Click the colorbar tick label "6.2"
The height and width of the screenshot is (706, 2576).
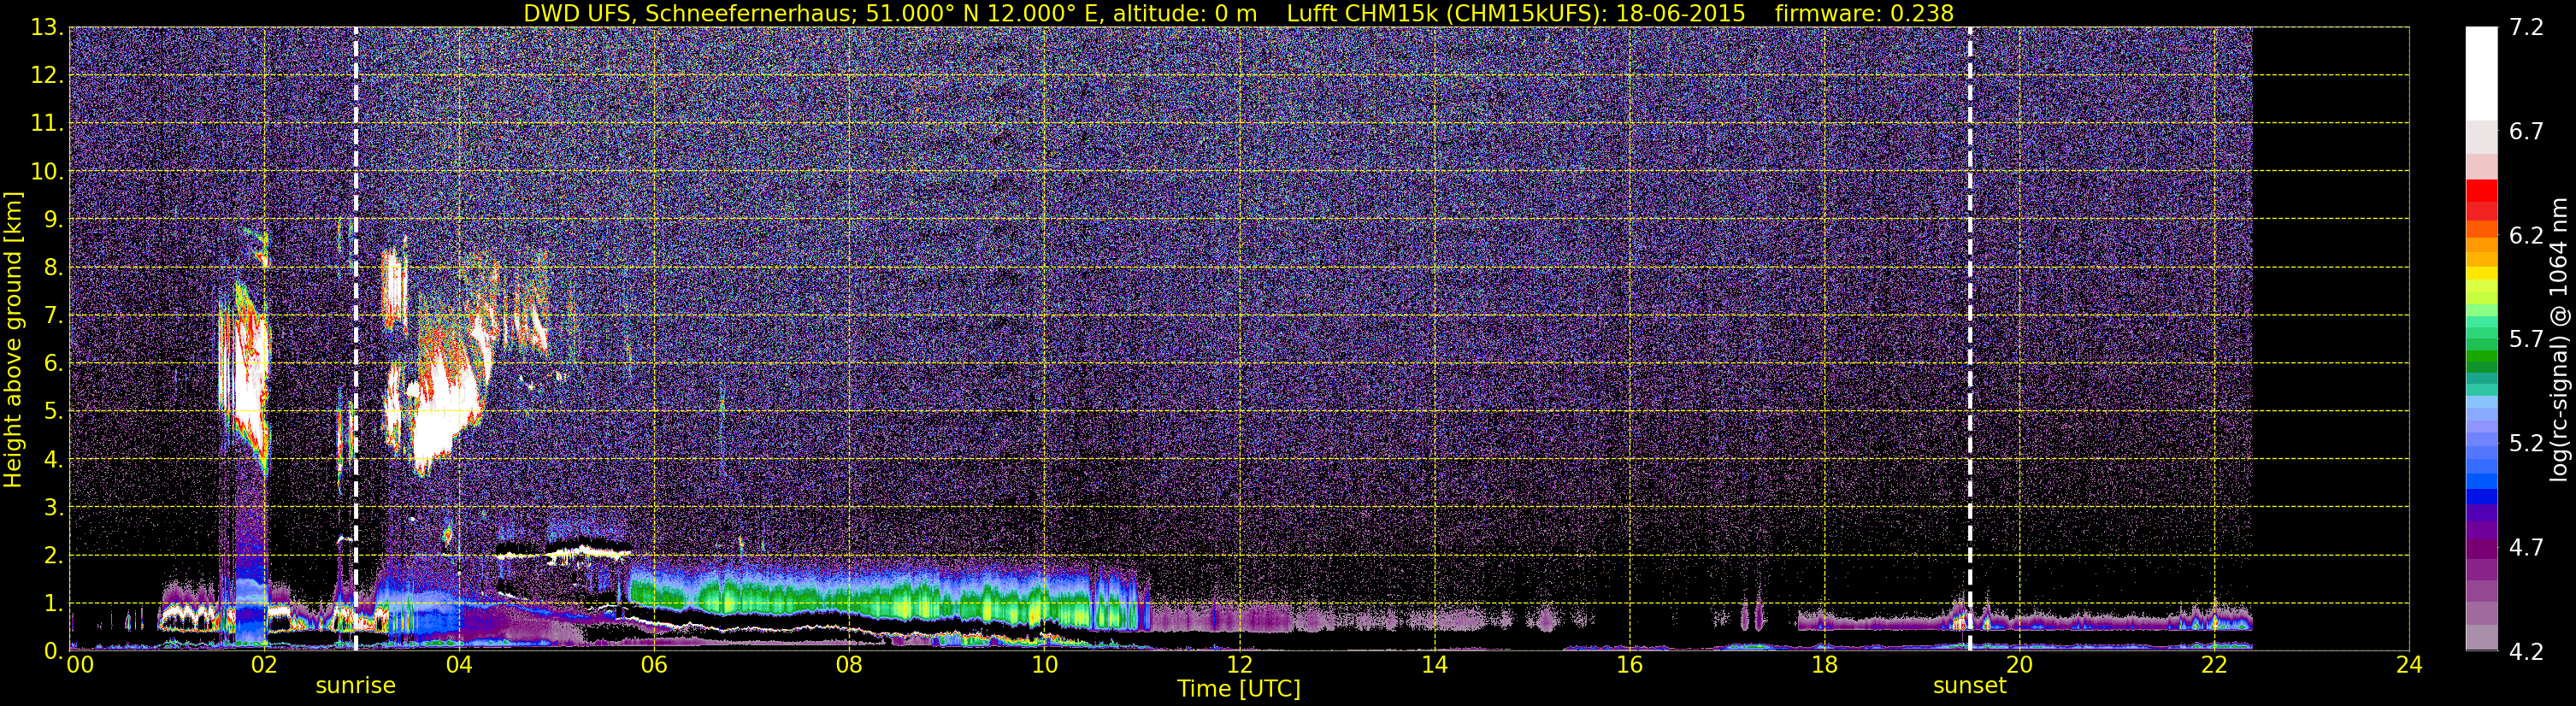click(x=2526, y=236)
